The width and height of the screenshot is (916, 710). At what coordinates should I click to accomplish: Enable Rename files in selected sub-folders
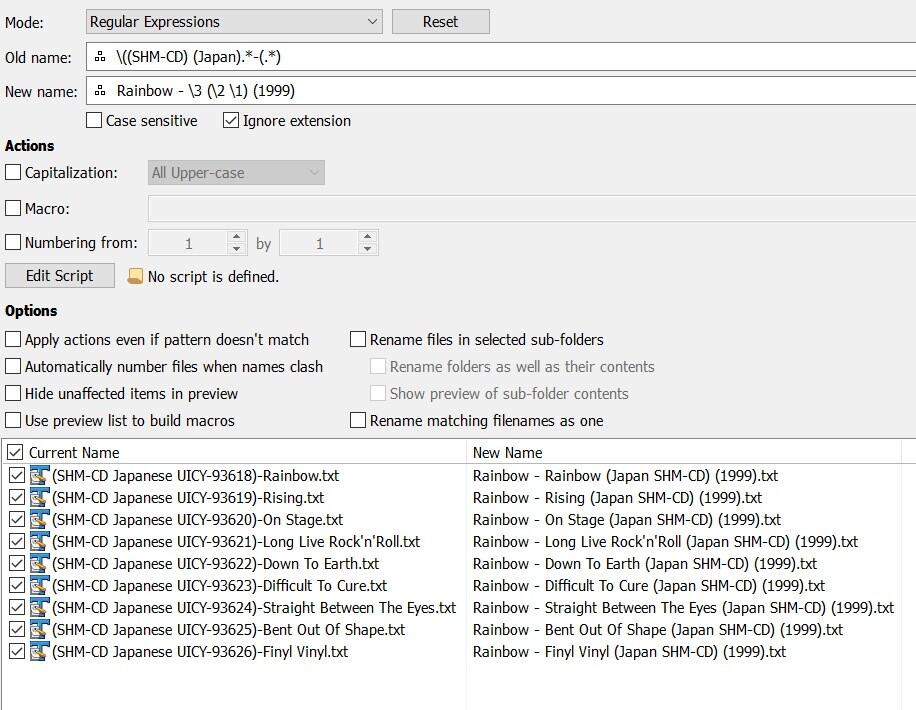pos(358,339)
